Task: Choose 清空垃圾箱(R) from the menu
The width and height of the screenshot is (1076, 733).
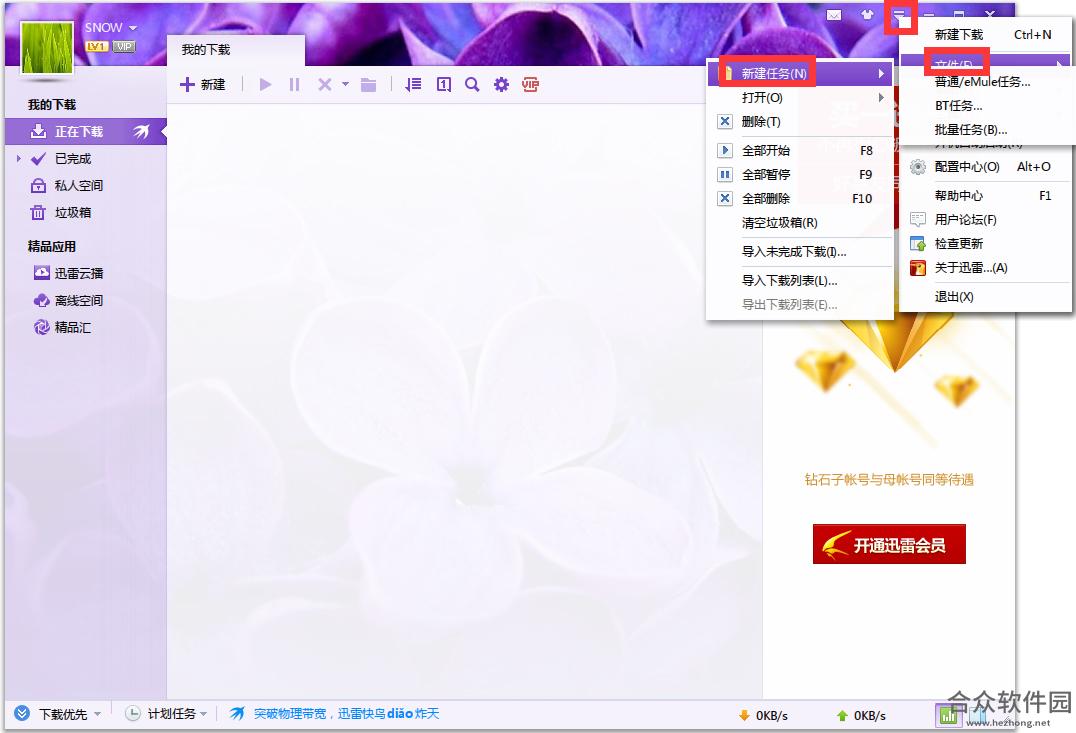Action: pyautogui.click(x=800, y=222)
